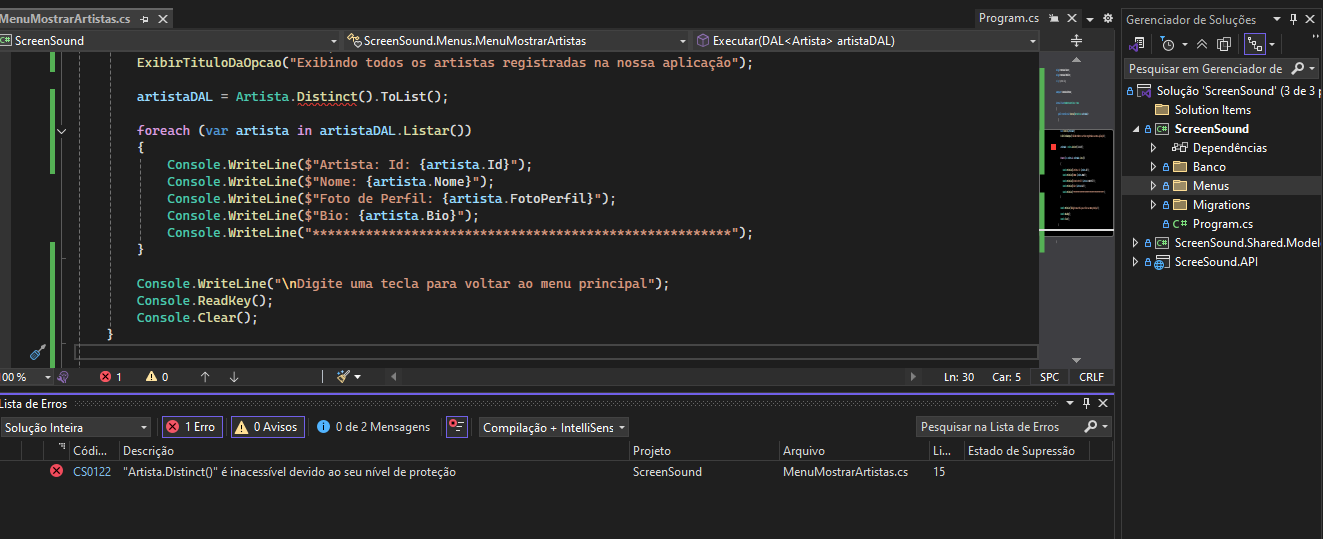Close the MenuMostrarArtistas.cs tab

[162, 19]
